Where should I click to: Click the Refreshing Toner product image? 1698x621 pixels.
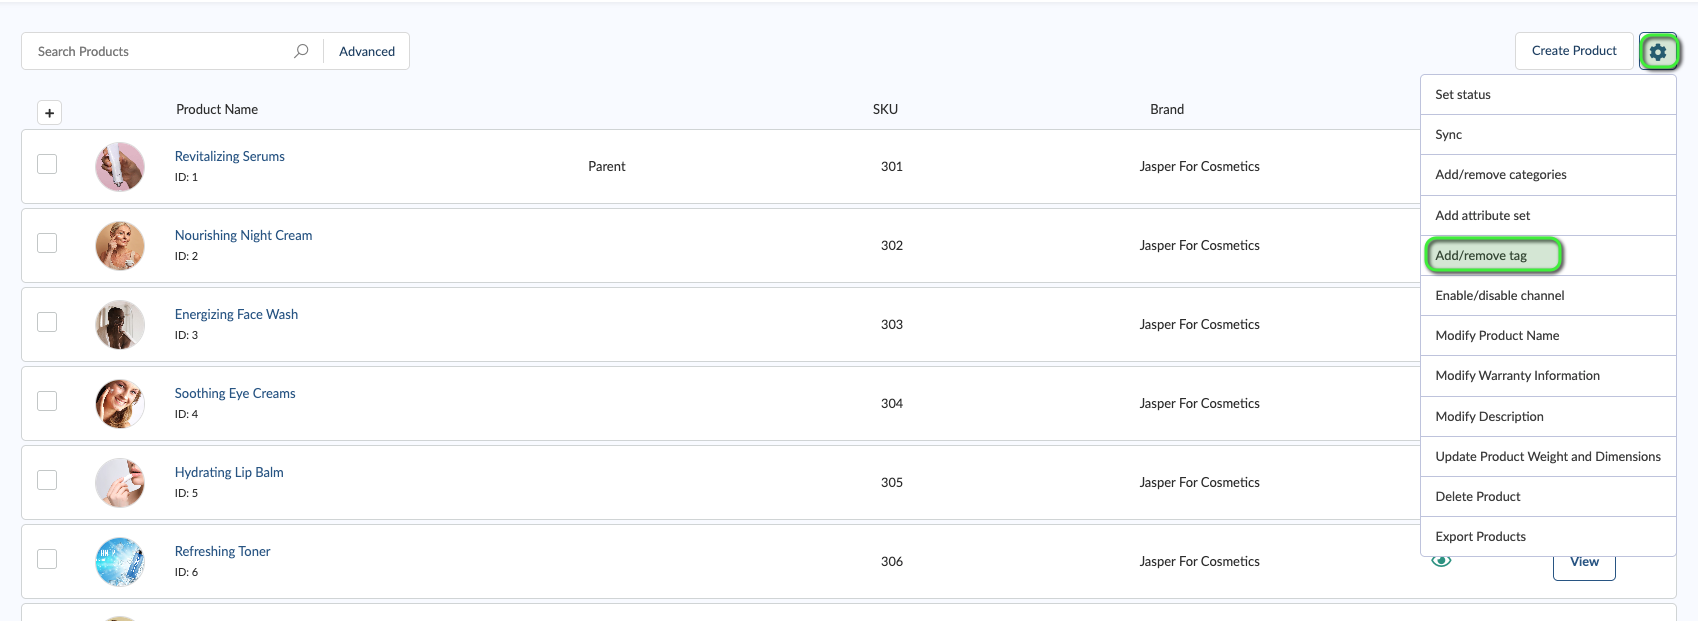click(x=119, y=561)
